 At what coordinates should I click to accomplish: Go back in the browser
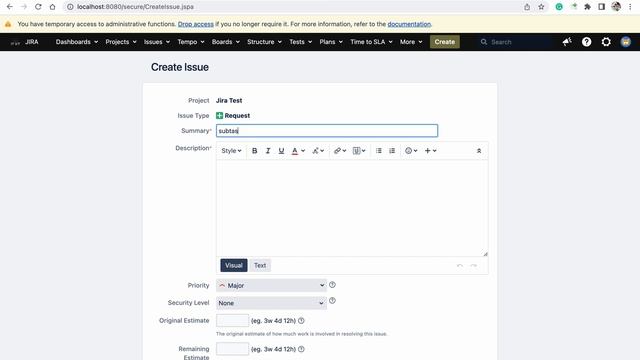tap(10, 7)
